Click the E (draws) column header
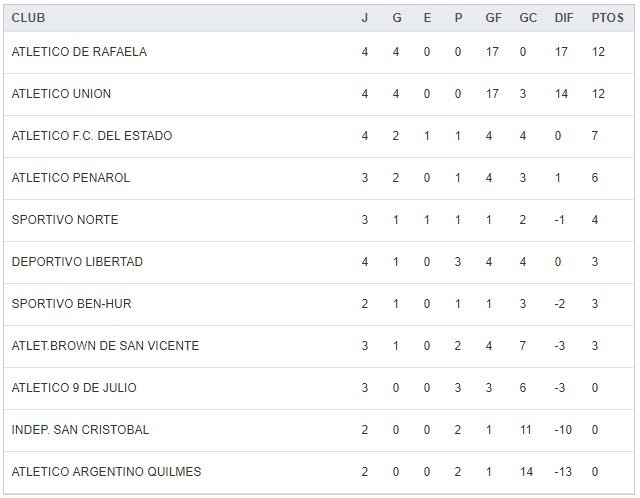 (x=427, y=18)
